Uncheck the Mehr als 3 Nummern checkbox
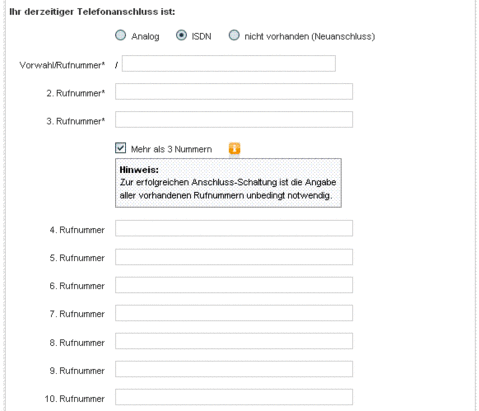Screen dimensions: 479x411 tap(120, 148)
